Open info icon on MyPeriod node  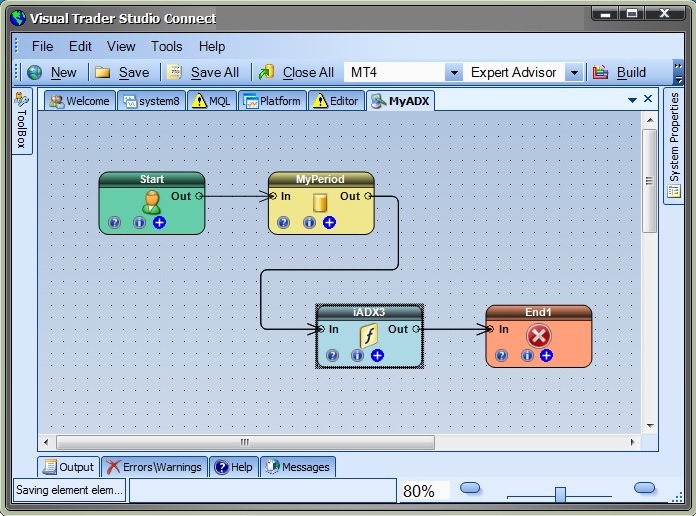click(x=309, y=222)
